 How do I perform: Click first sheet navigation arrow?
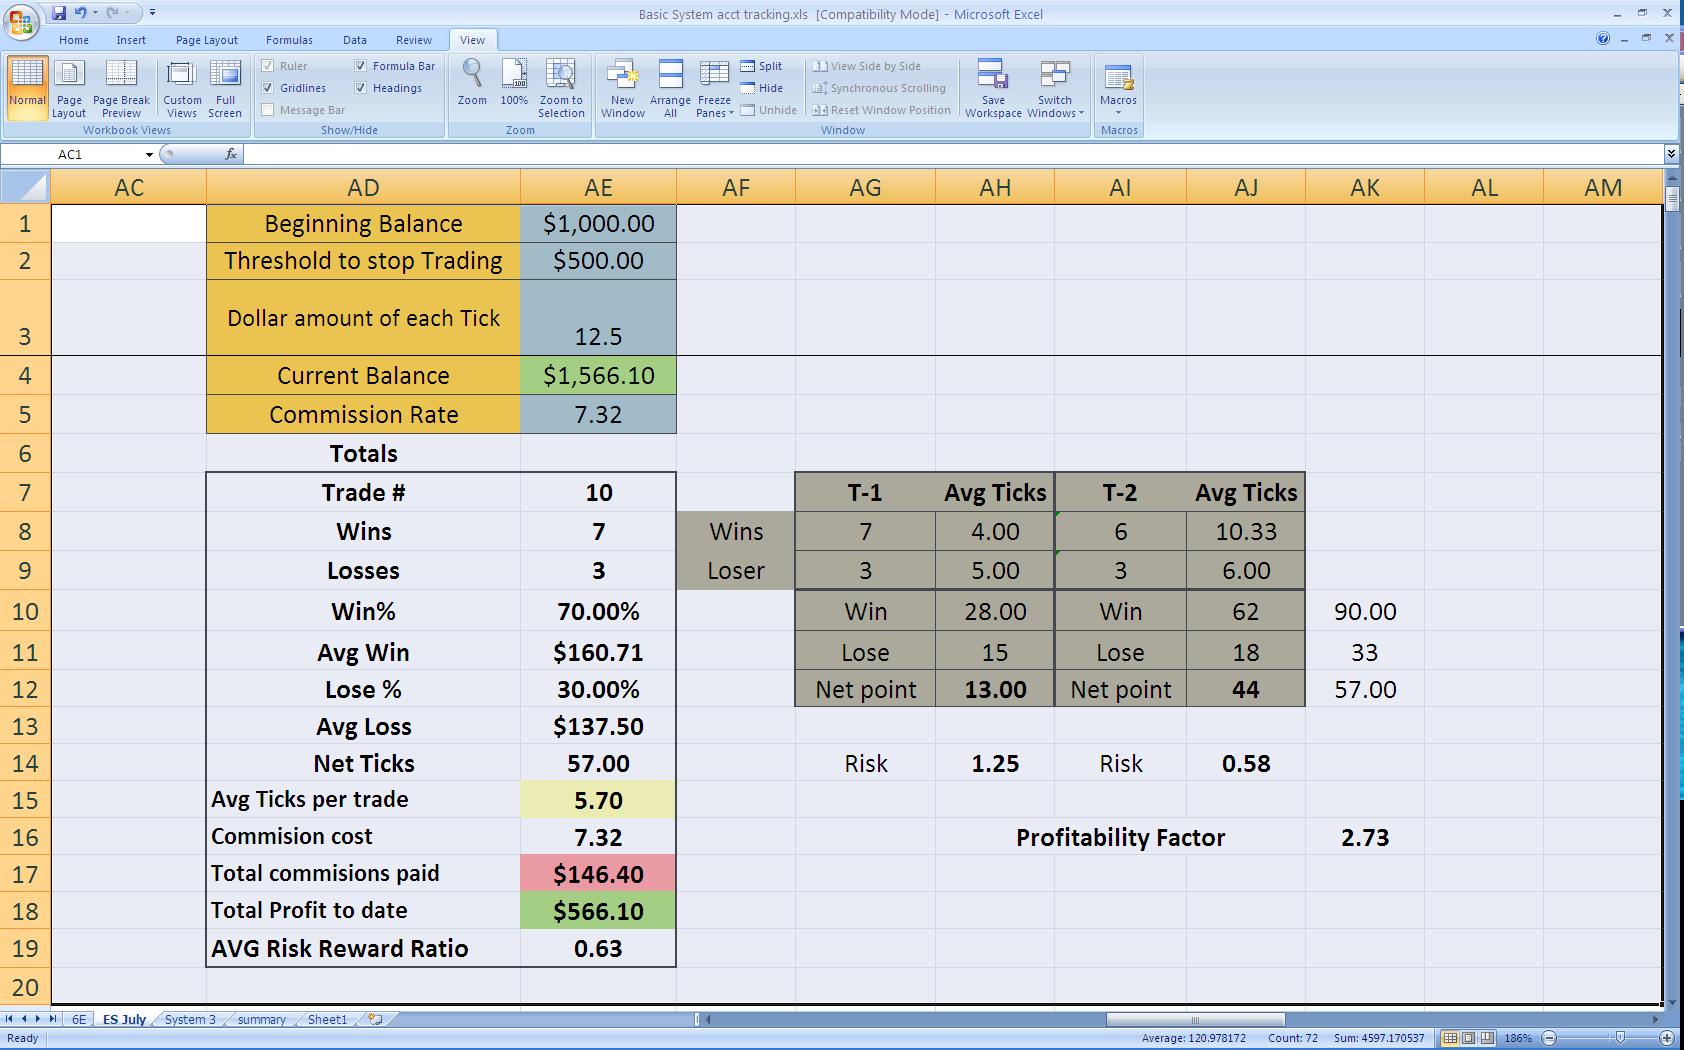coord(10,1019)
